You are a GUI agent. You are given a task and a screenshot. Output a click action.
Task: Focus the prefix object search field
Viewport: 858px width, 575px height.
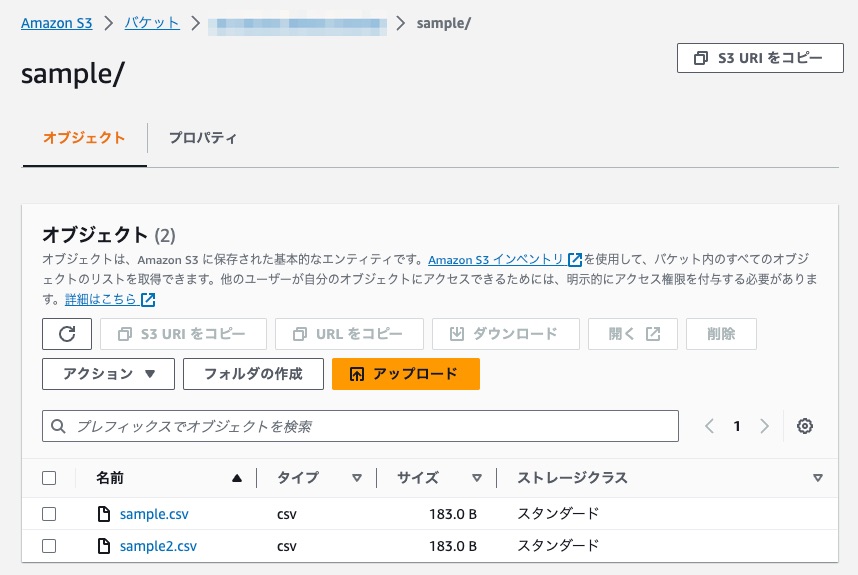tap(360, 426)
